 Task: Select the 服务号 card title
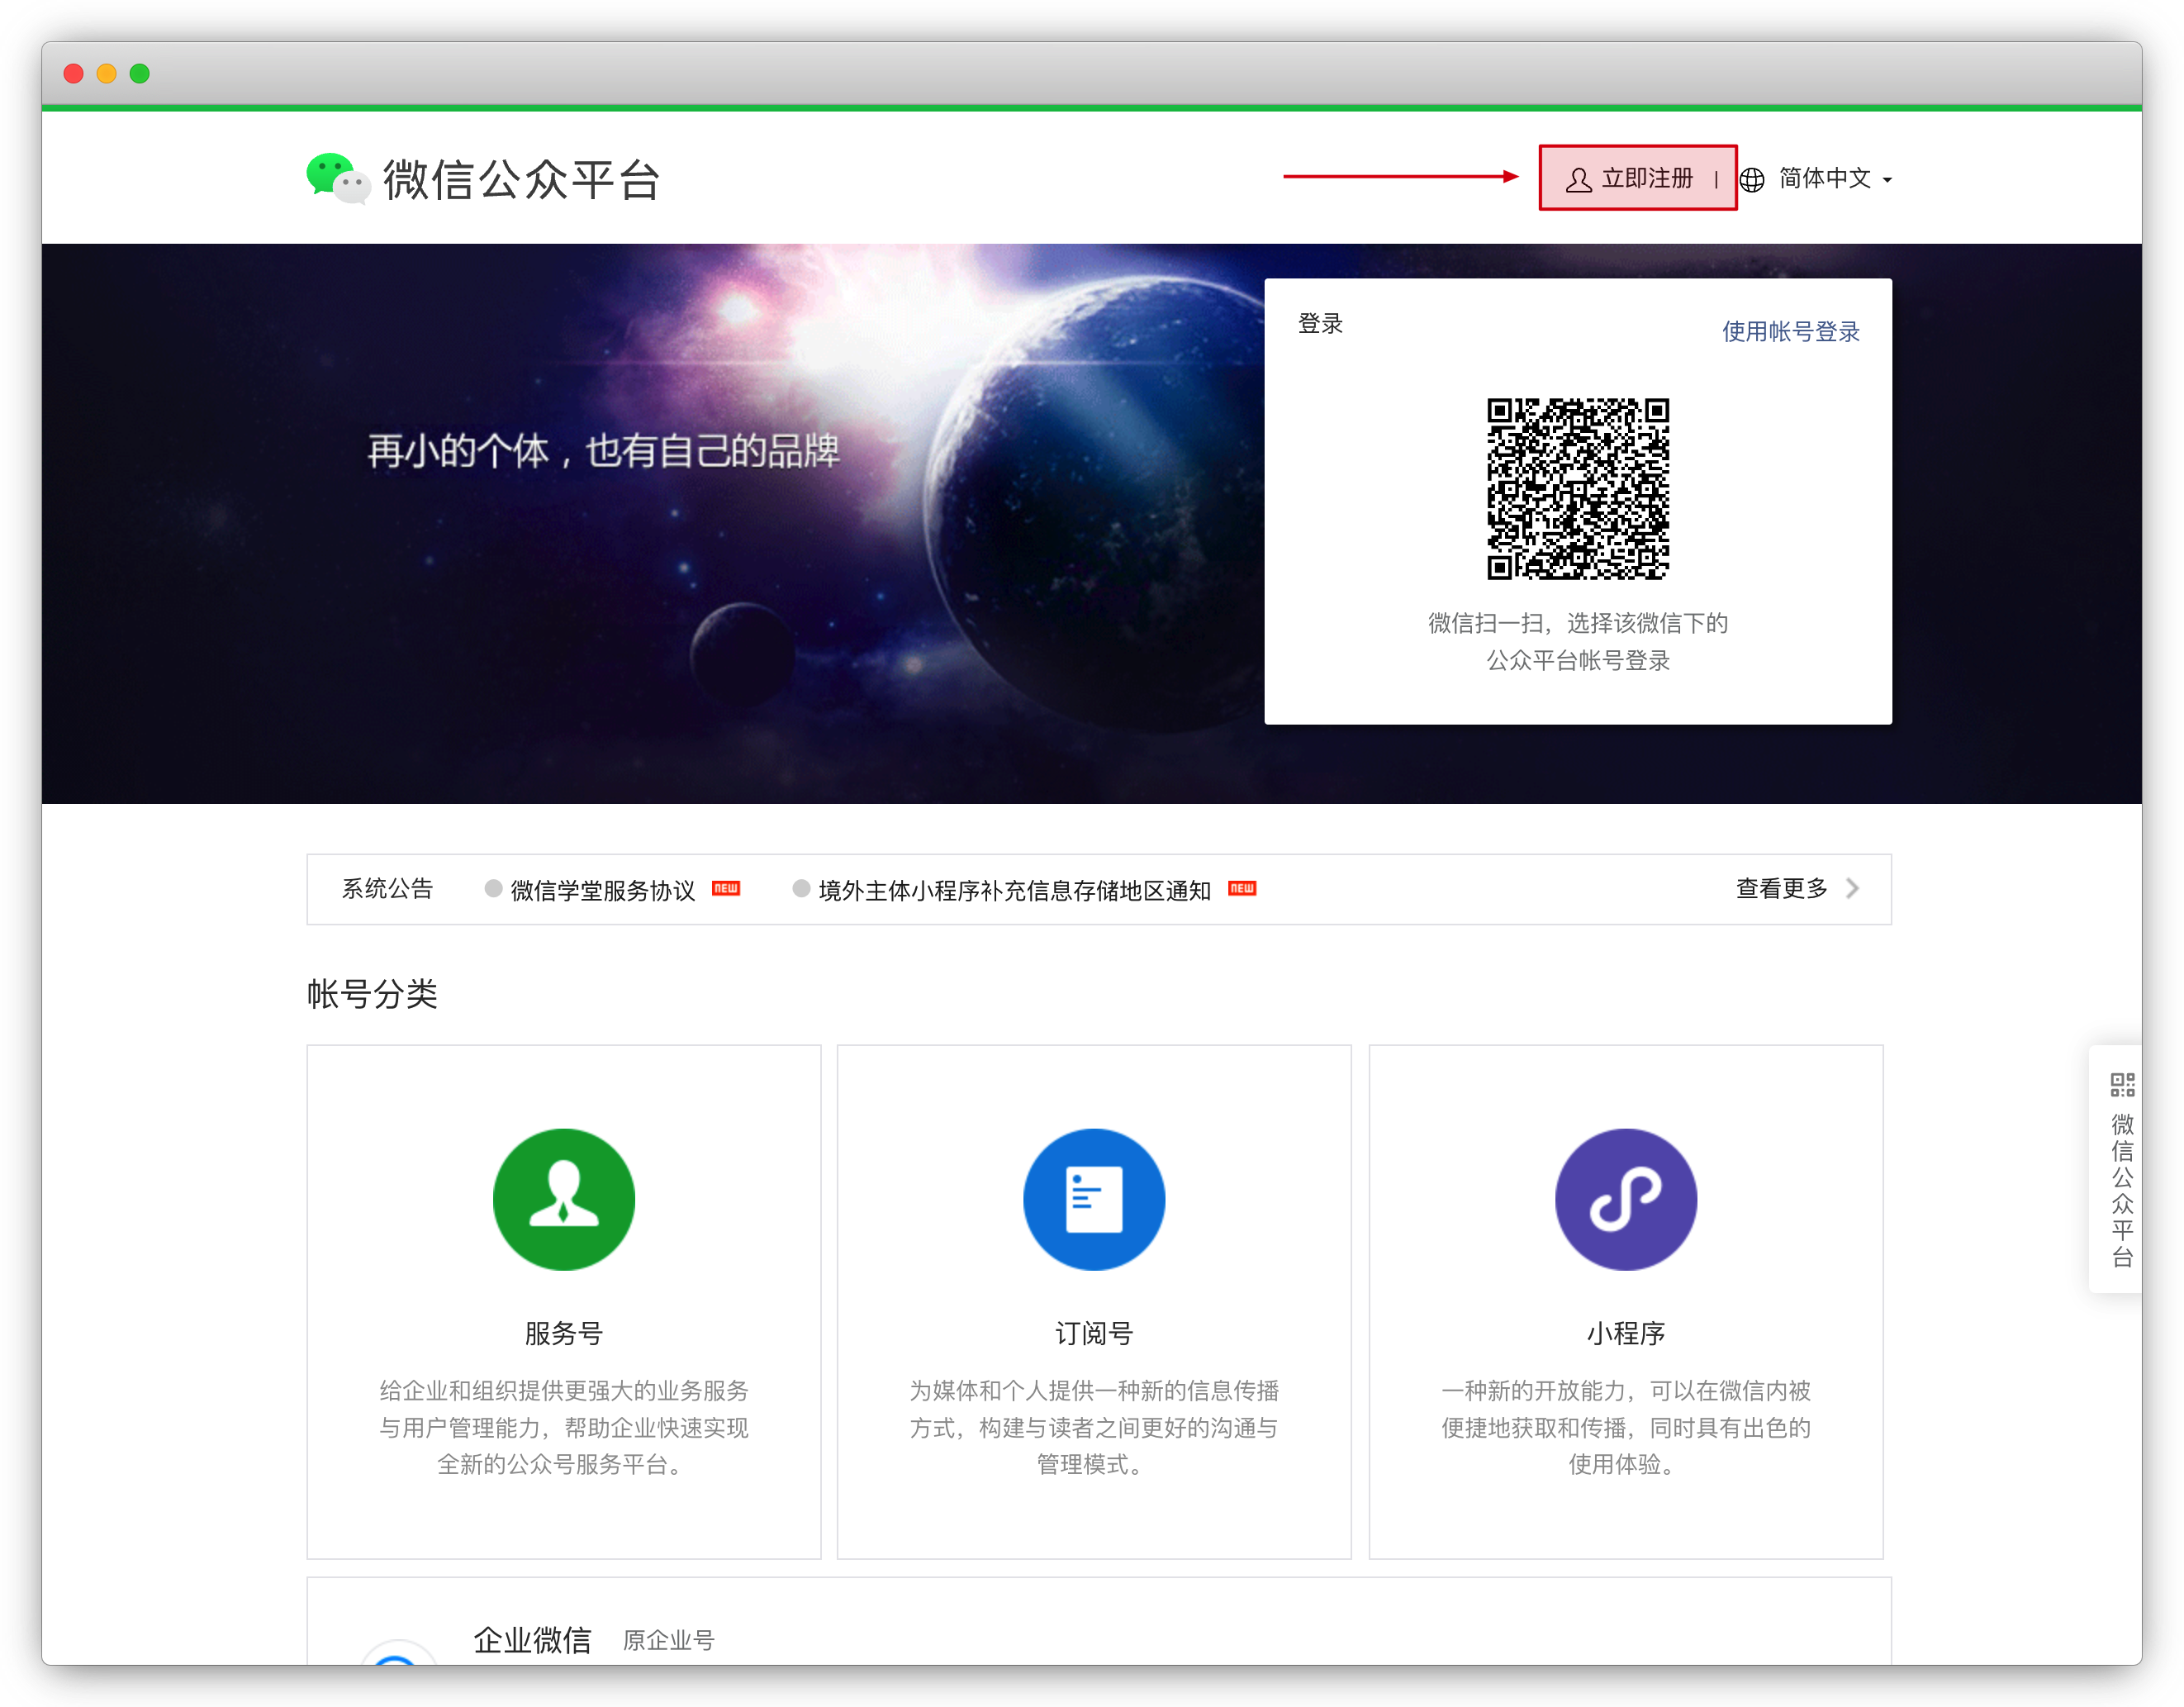564,1333
